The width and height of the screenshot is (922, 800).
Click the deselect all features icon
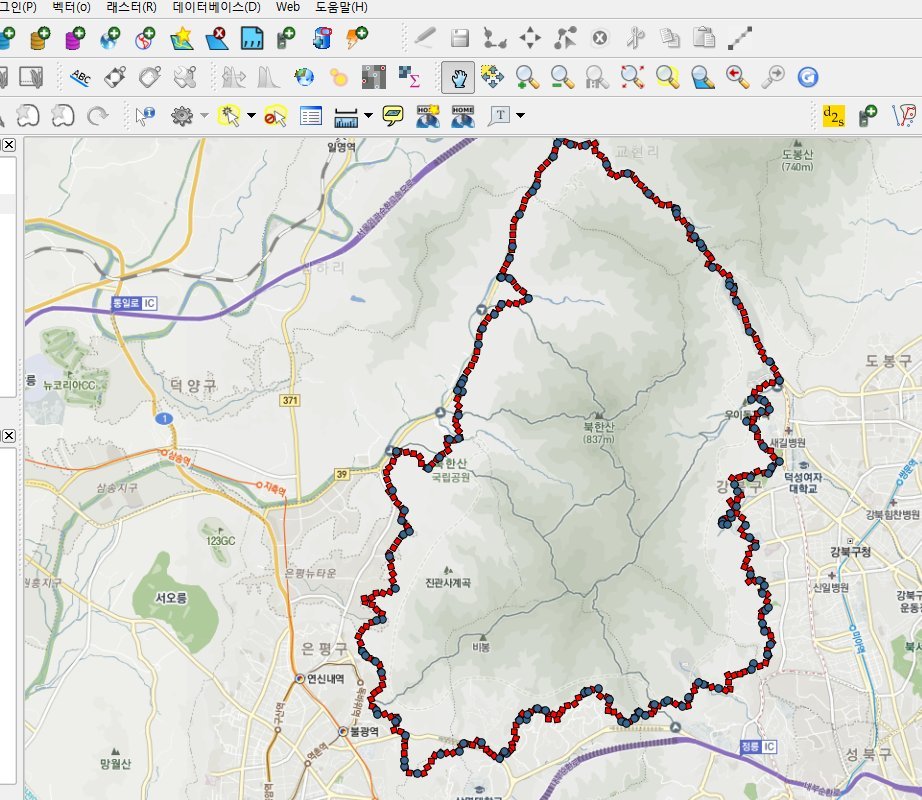click(x=275, y=116)
